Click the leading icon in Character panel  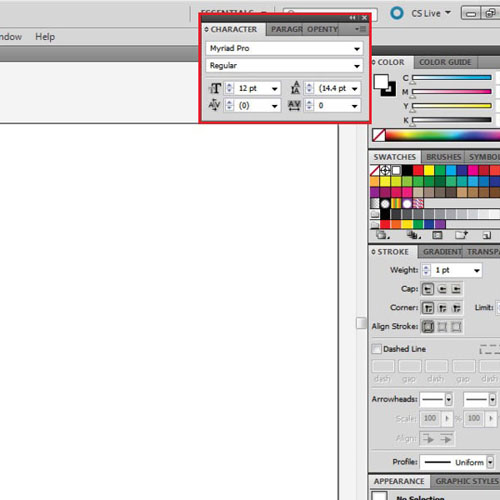(x=295, y=88)
